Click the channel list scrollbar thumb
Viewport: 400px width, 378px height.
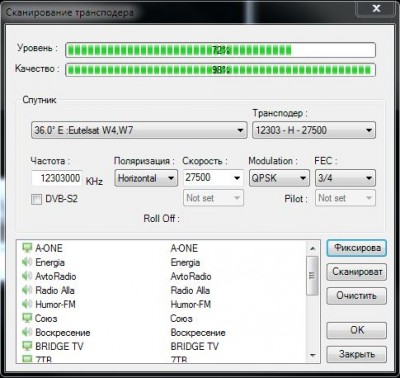point(312,276)
